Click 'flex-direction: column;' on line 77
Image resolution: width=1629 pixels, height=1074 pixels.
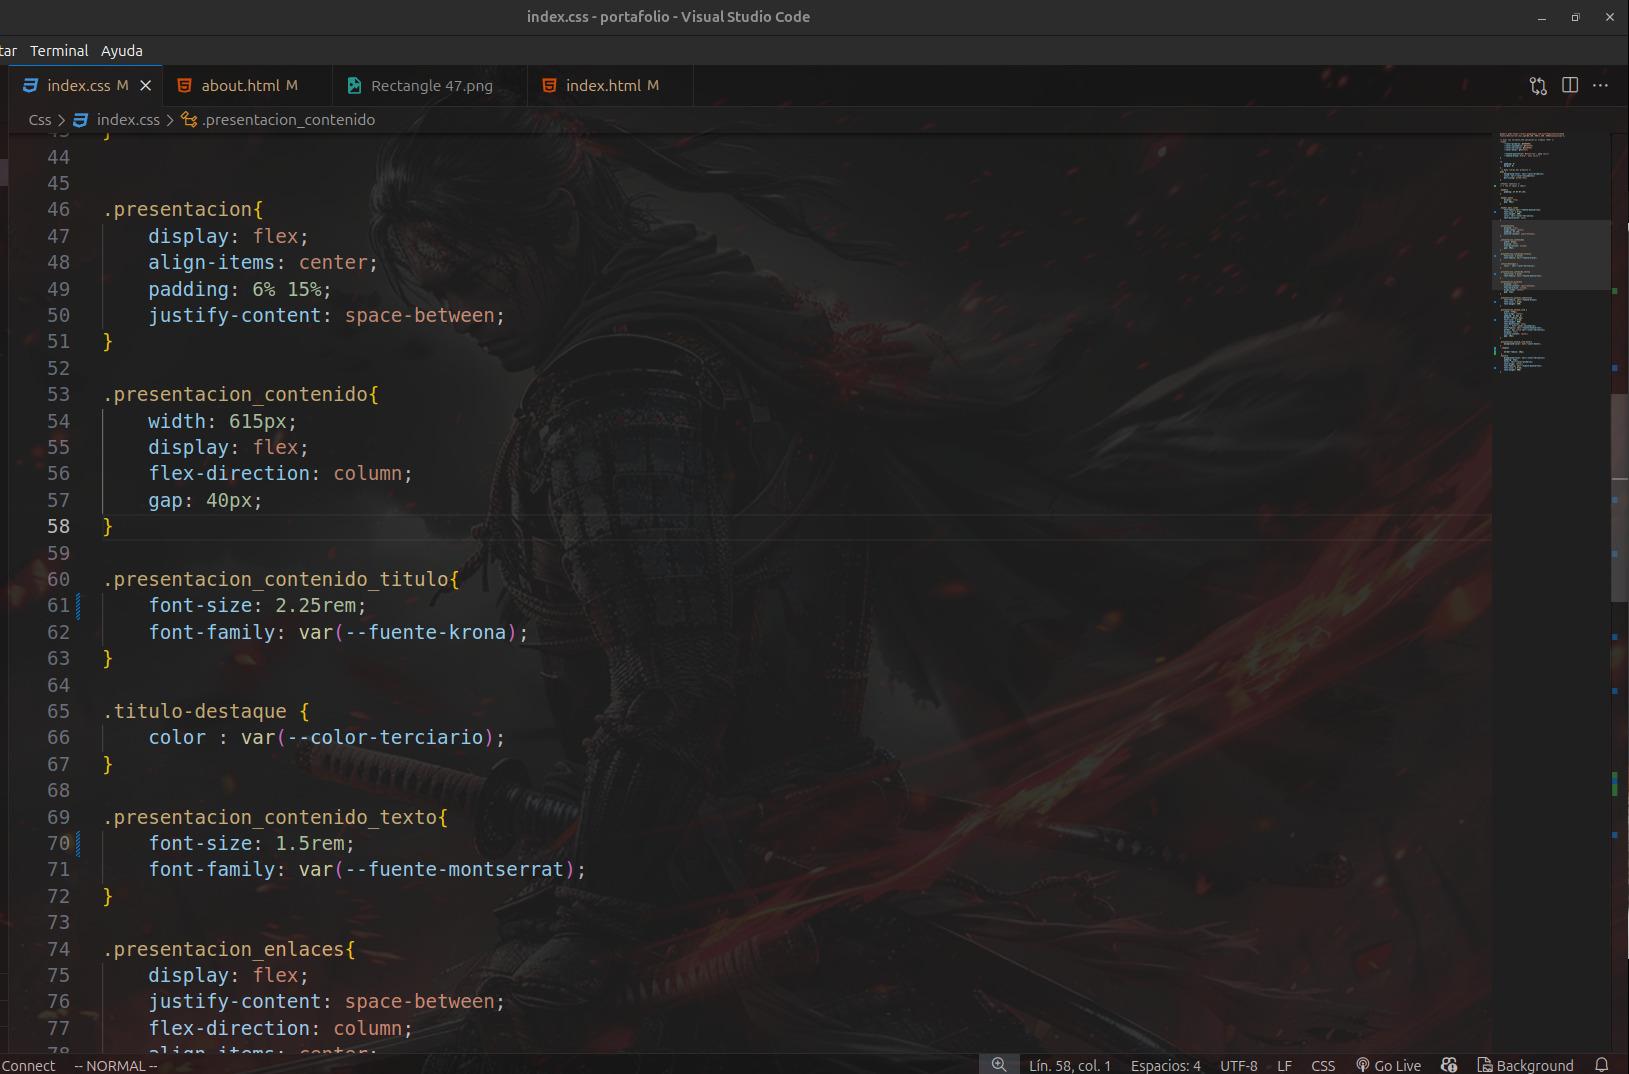[281, 1029]
